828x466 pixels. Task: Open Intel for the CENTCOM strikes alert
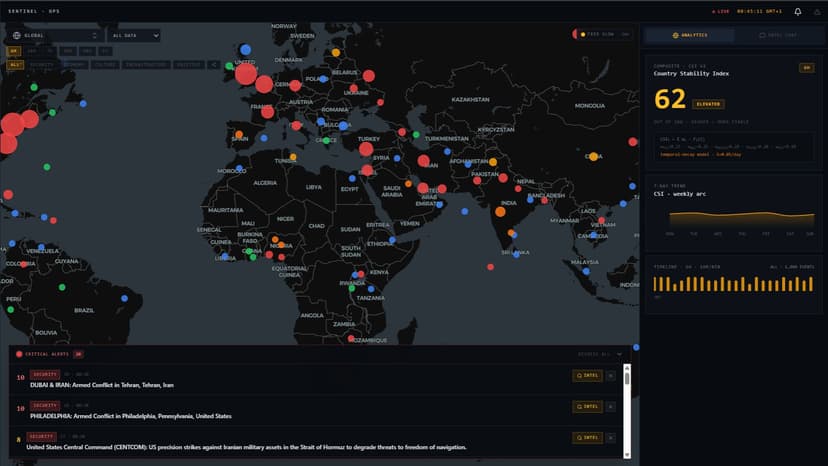click(x=587, y=437)
